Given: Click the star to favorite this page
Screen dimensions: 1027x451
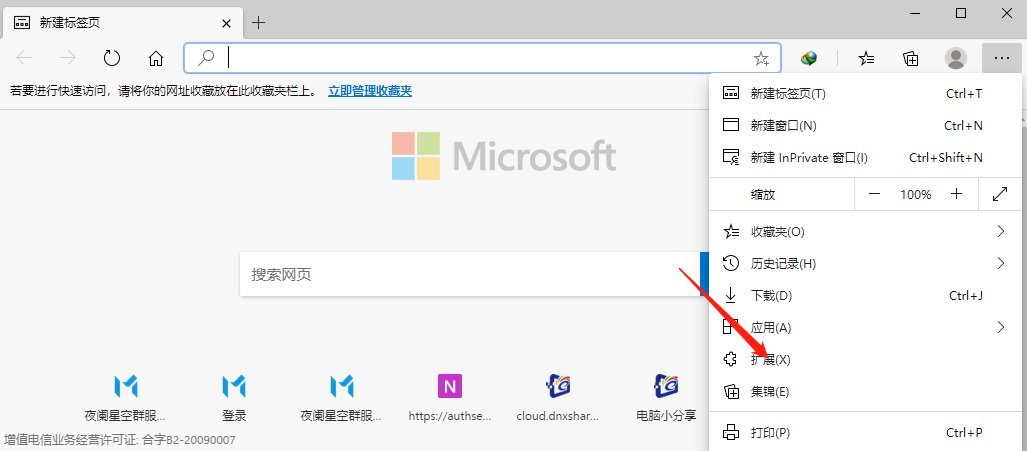Looking at the screenshot, I should tap(761, 58).
